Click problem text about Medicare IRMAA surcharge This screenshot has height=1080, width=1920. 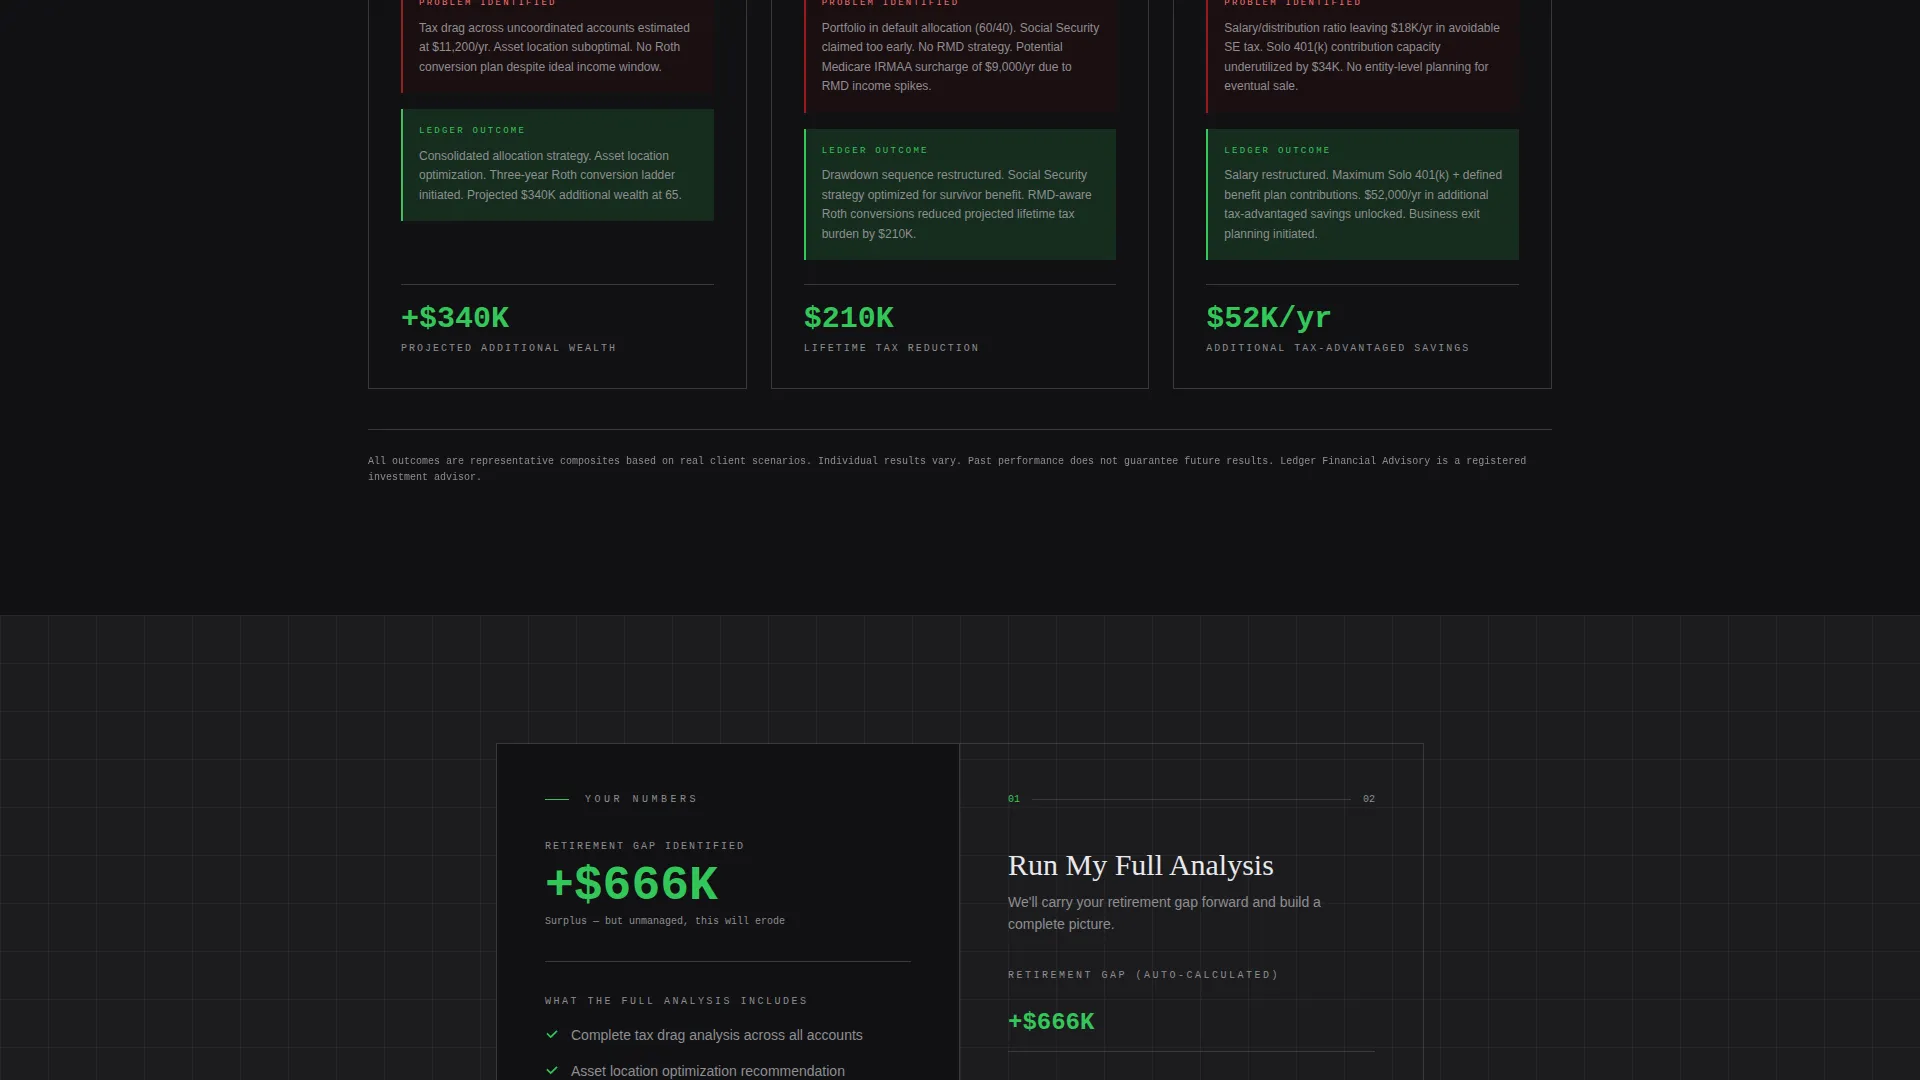pos(960,57)
